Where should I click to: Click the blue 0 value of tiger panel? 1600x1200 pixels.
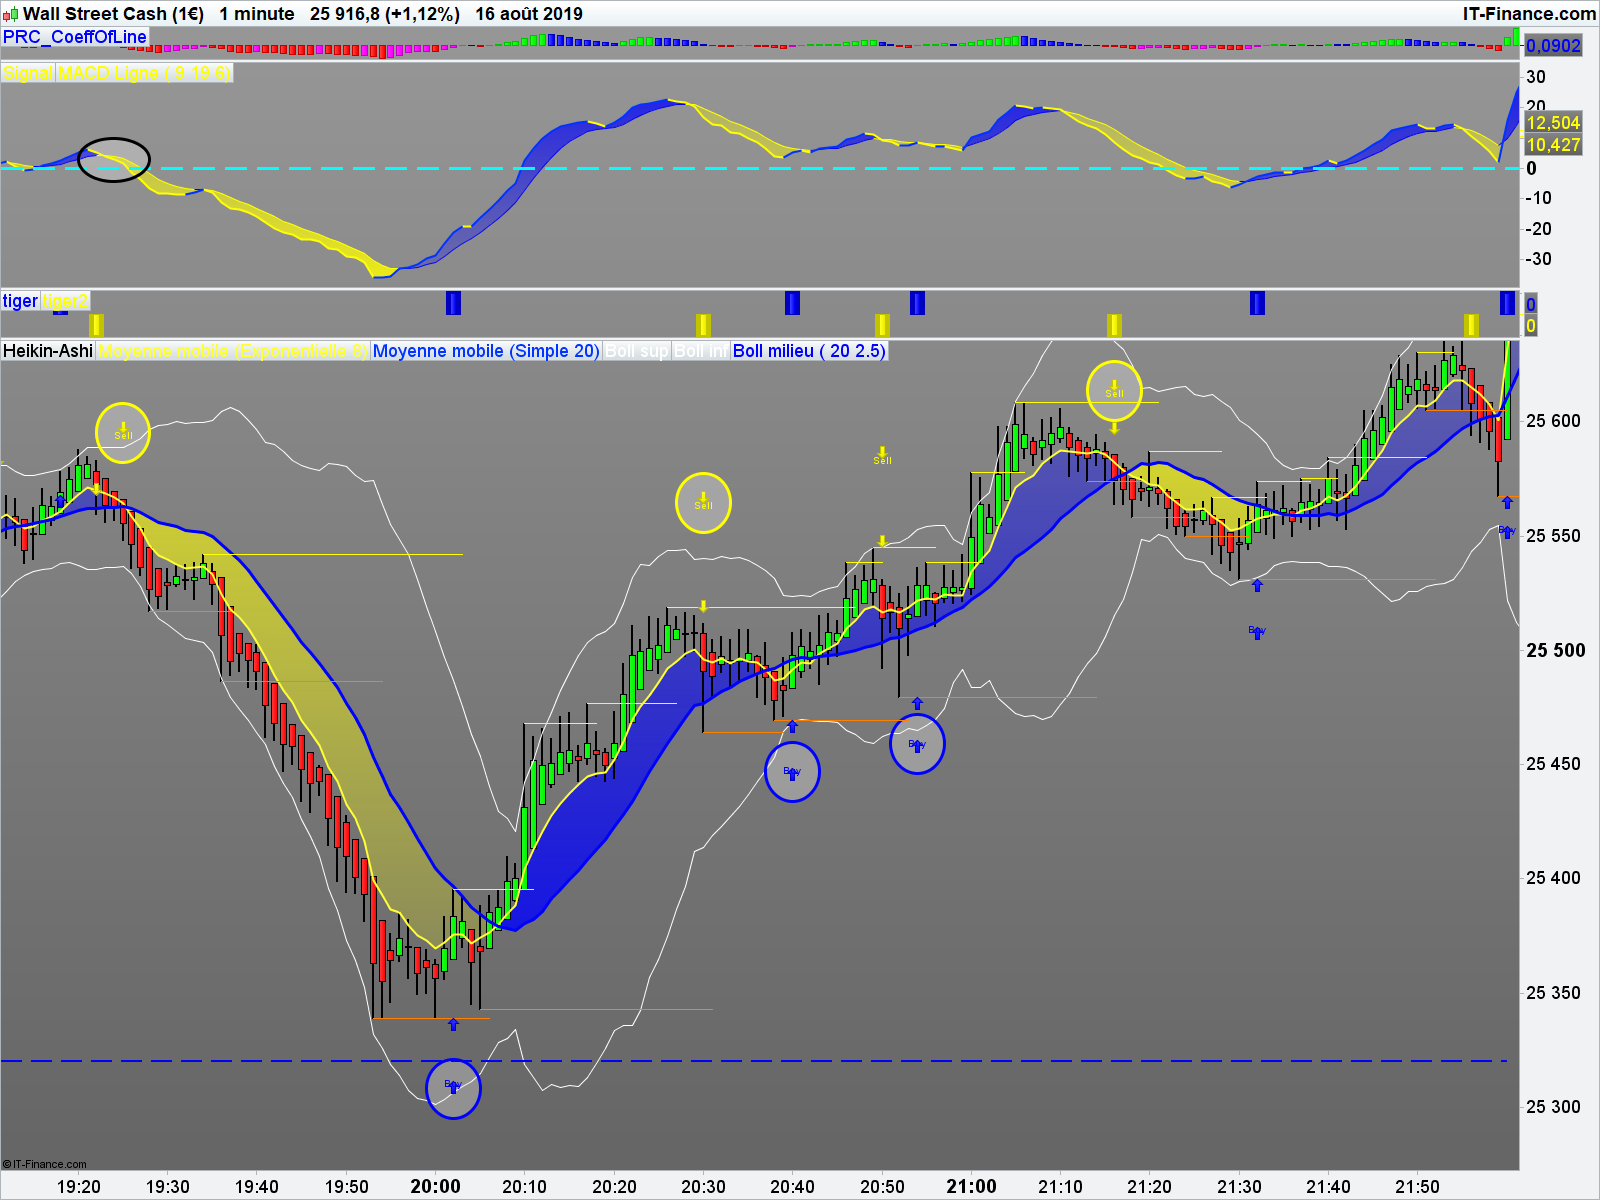pyautogui.click(x=1531, y=304)
